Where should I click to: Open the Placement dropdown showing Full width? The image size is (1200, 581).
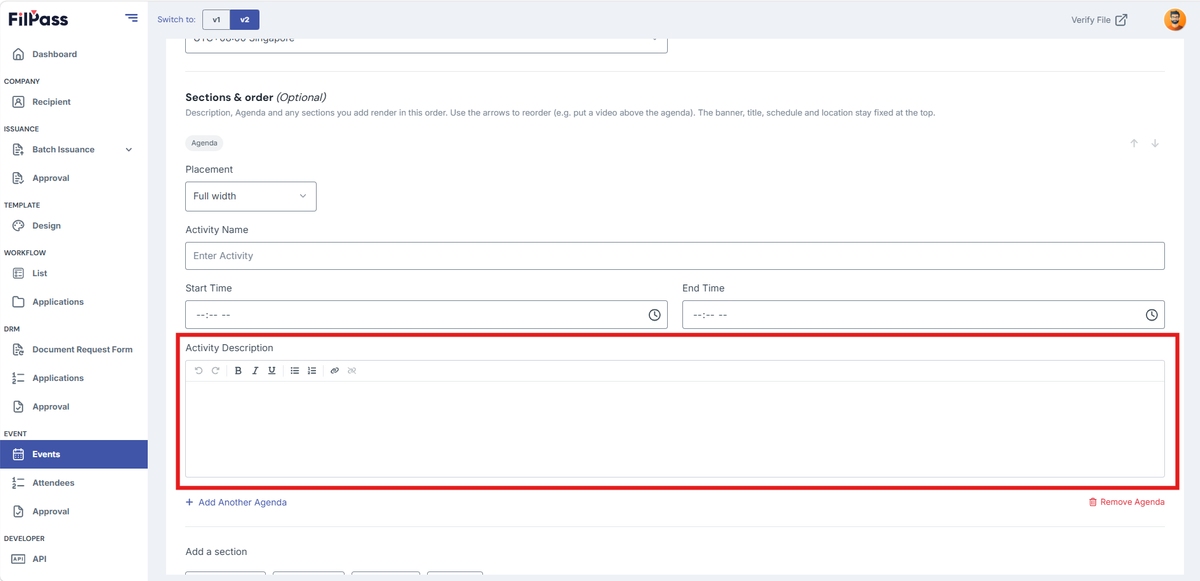251,196
